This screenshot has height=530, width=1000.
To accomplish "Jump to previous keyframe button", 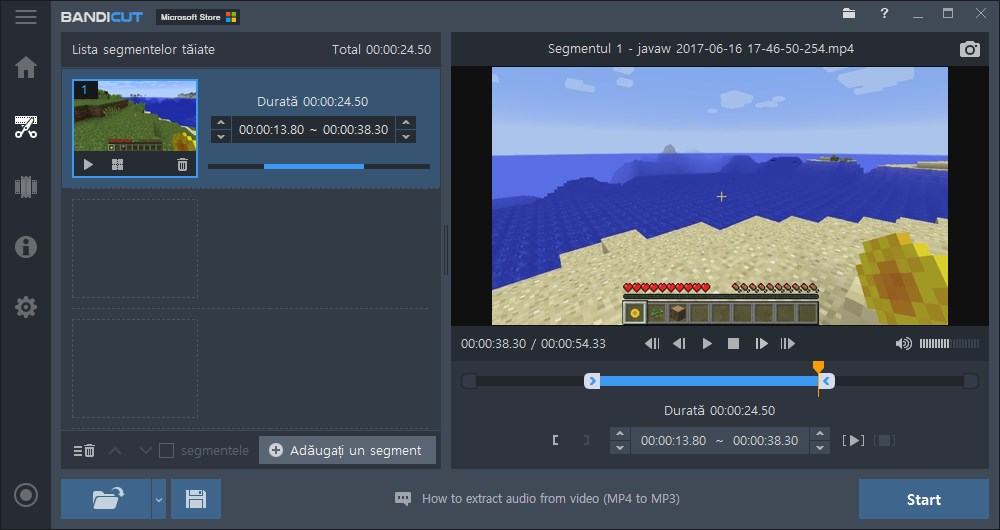I will click(652, 344).
